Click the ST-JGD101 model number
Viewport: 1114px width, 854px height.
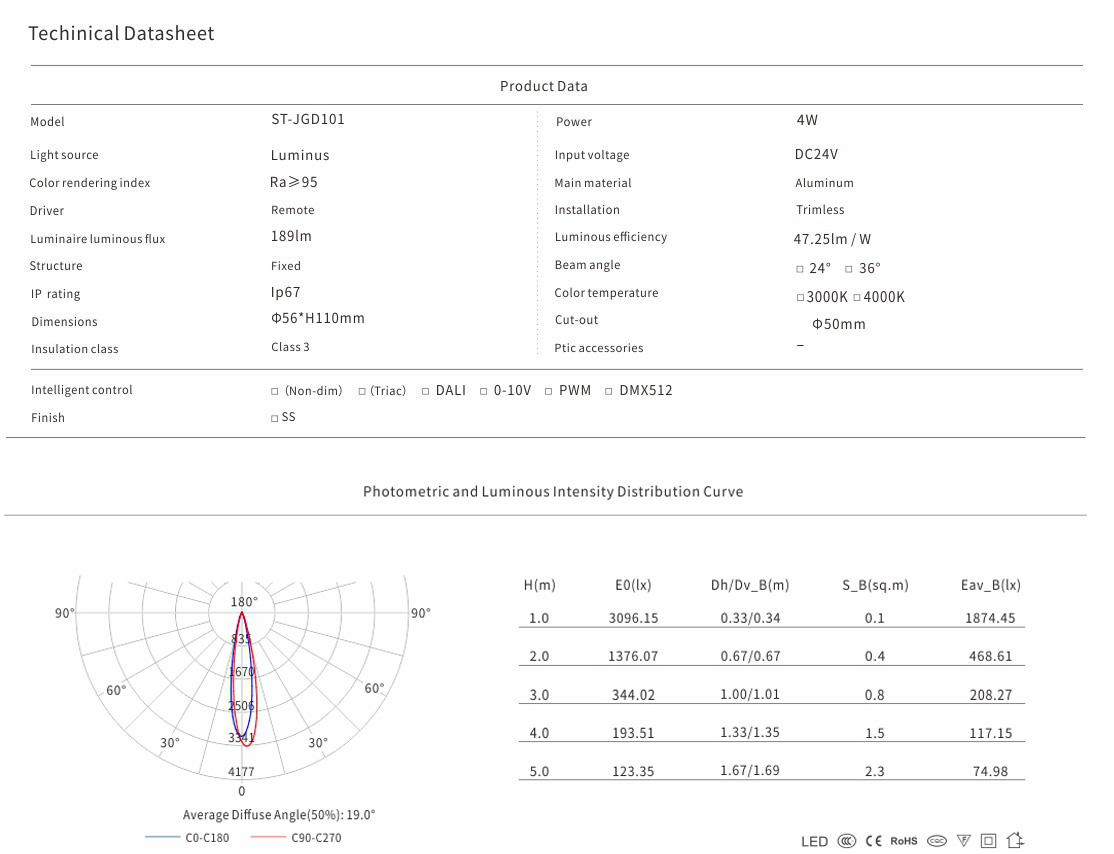(x=308, y=119)
